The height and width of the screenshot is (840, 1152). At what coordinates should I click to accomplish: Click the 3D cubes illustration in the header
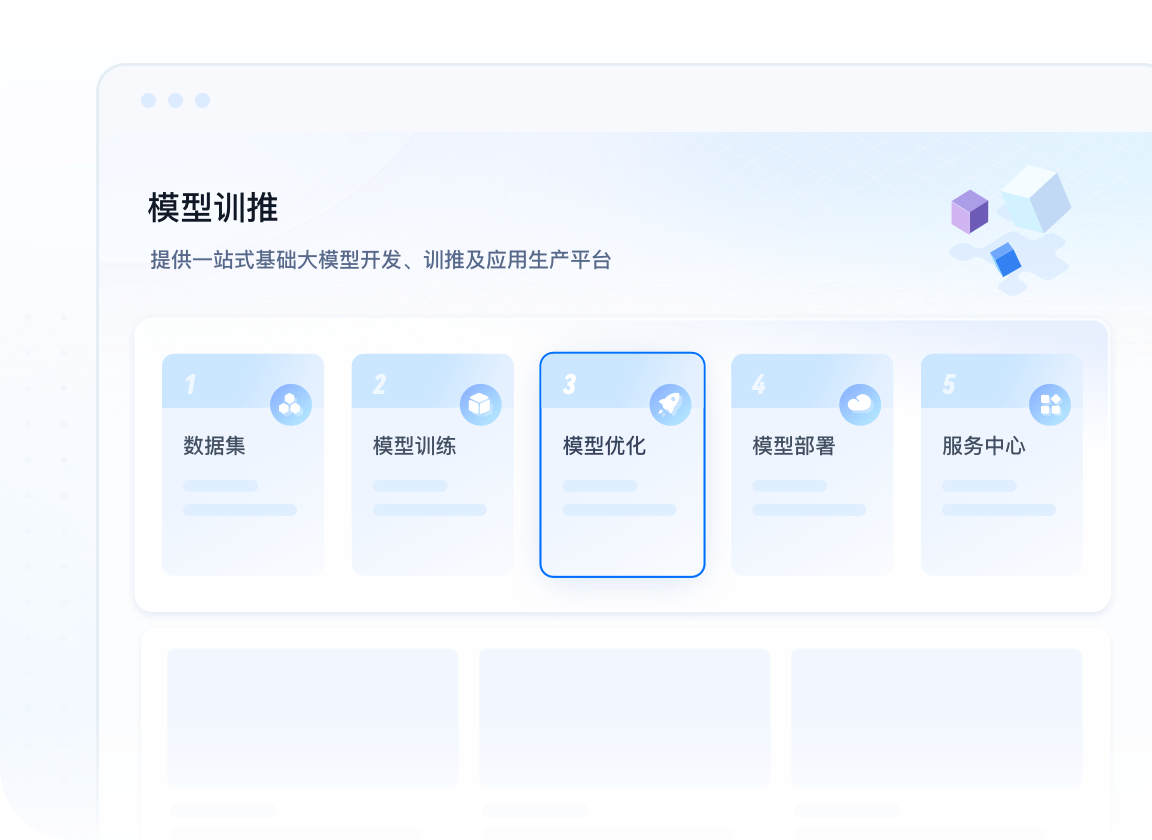pos(1010,229)
